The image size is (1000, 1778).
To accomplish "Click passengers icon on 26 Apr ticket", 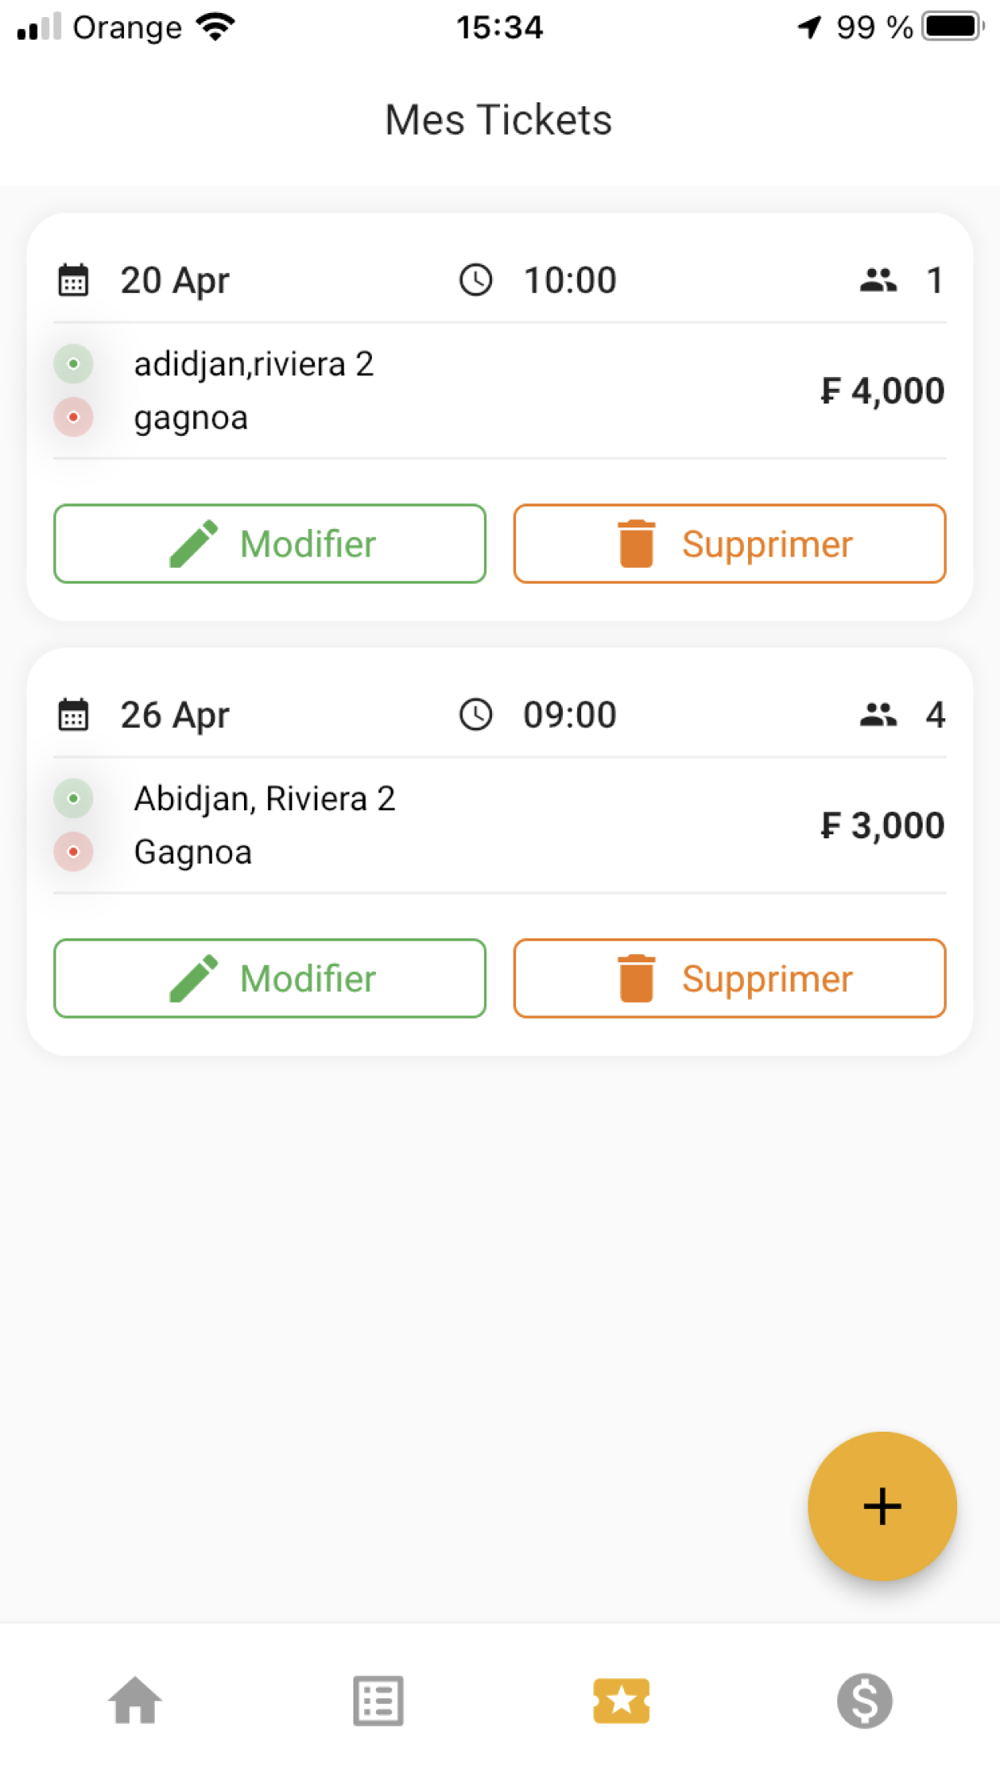I will [x=878, y=715].
